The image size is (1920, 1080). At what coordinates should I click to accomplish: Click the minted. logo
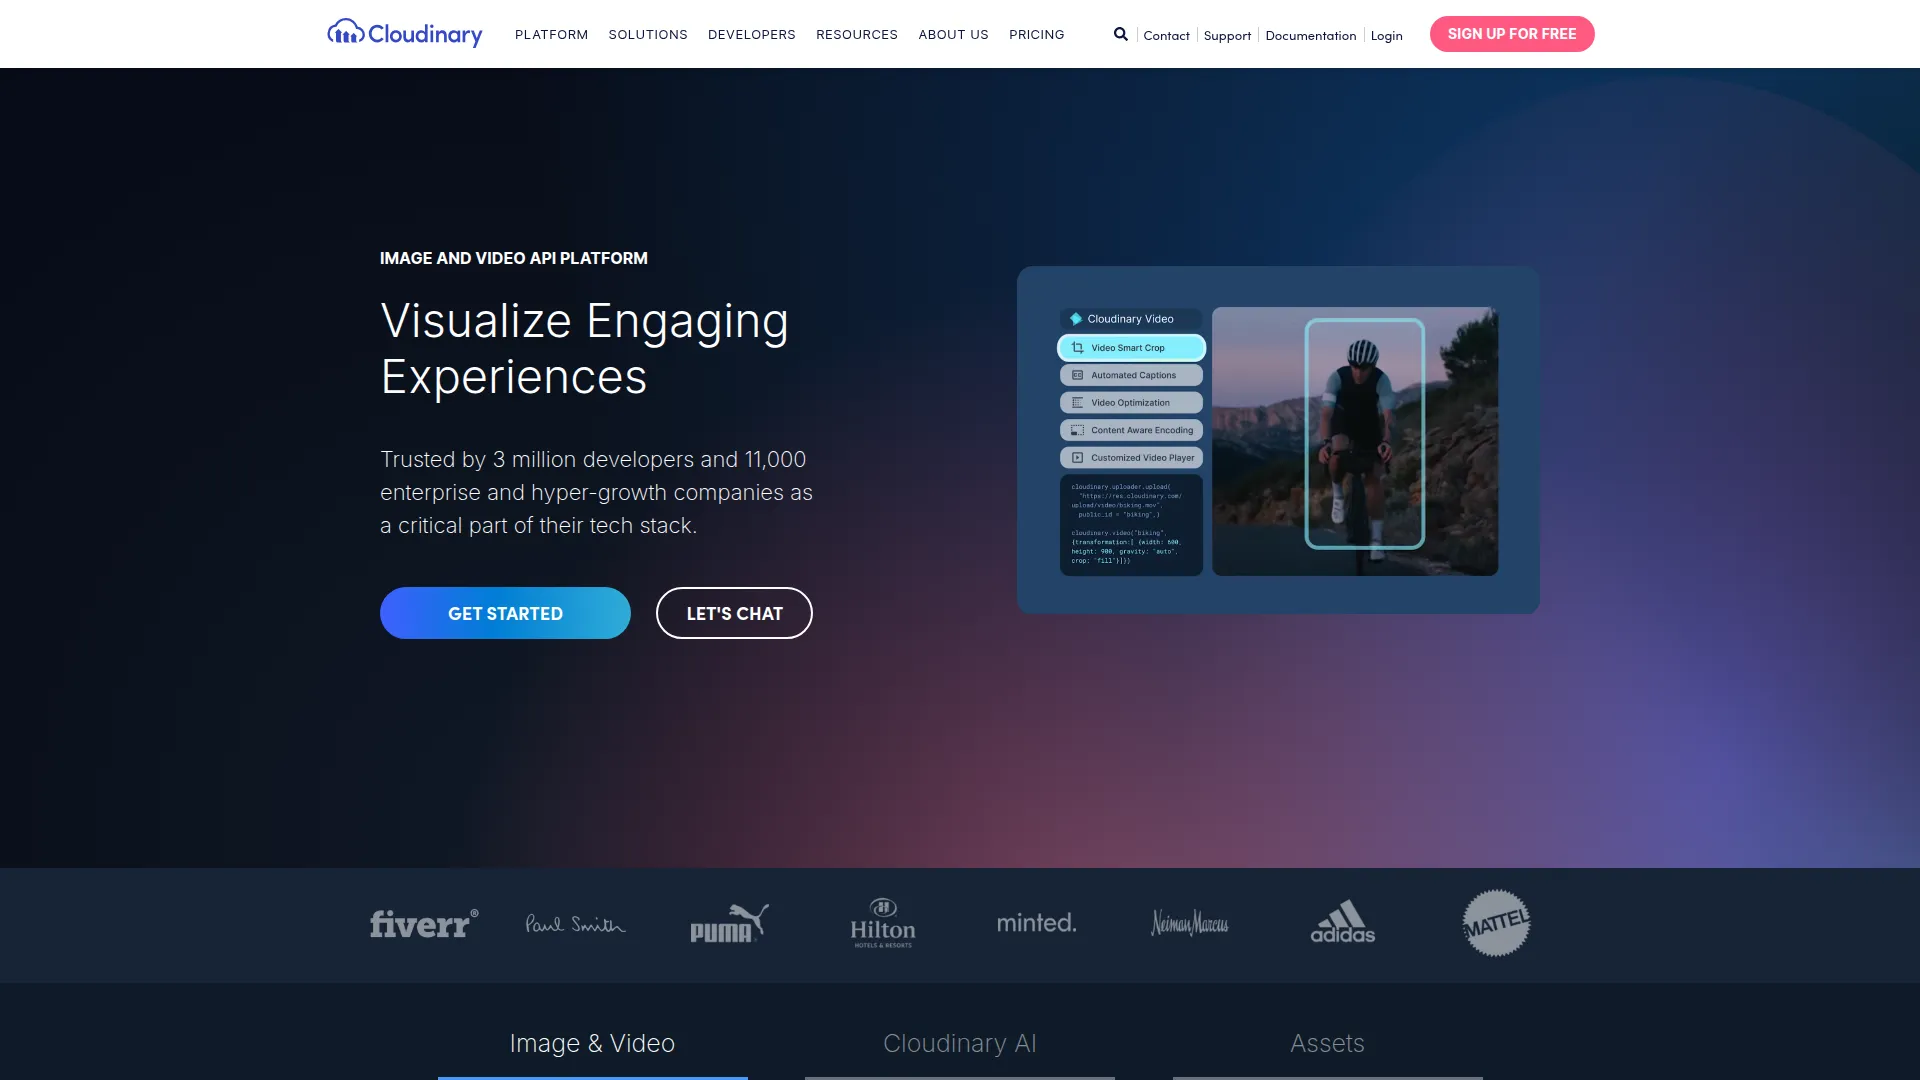click(x=1037, y=923)
